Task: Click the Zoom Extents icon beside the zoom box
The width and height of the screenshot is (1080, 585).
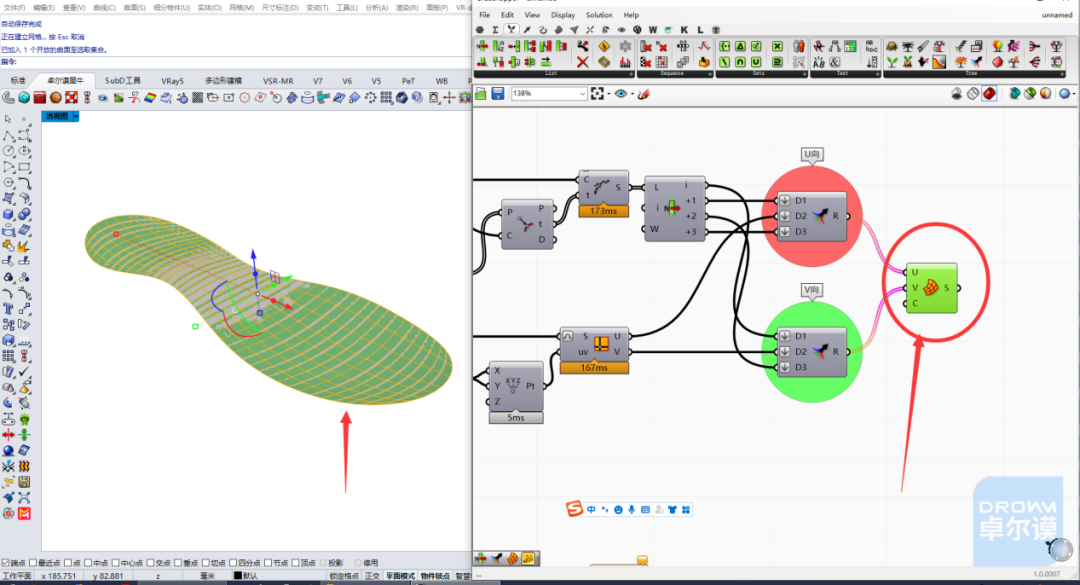Action: pyautogui.click(x=597, y=94)
